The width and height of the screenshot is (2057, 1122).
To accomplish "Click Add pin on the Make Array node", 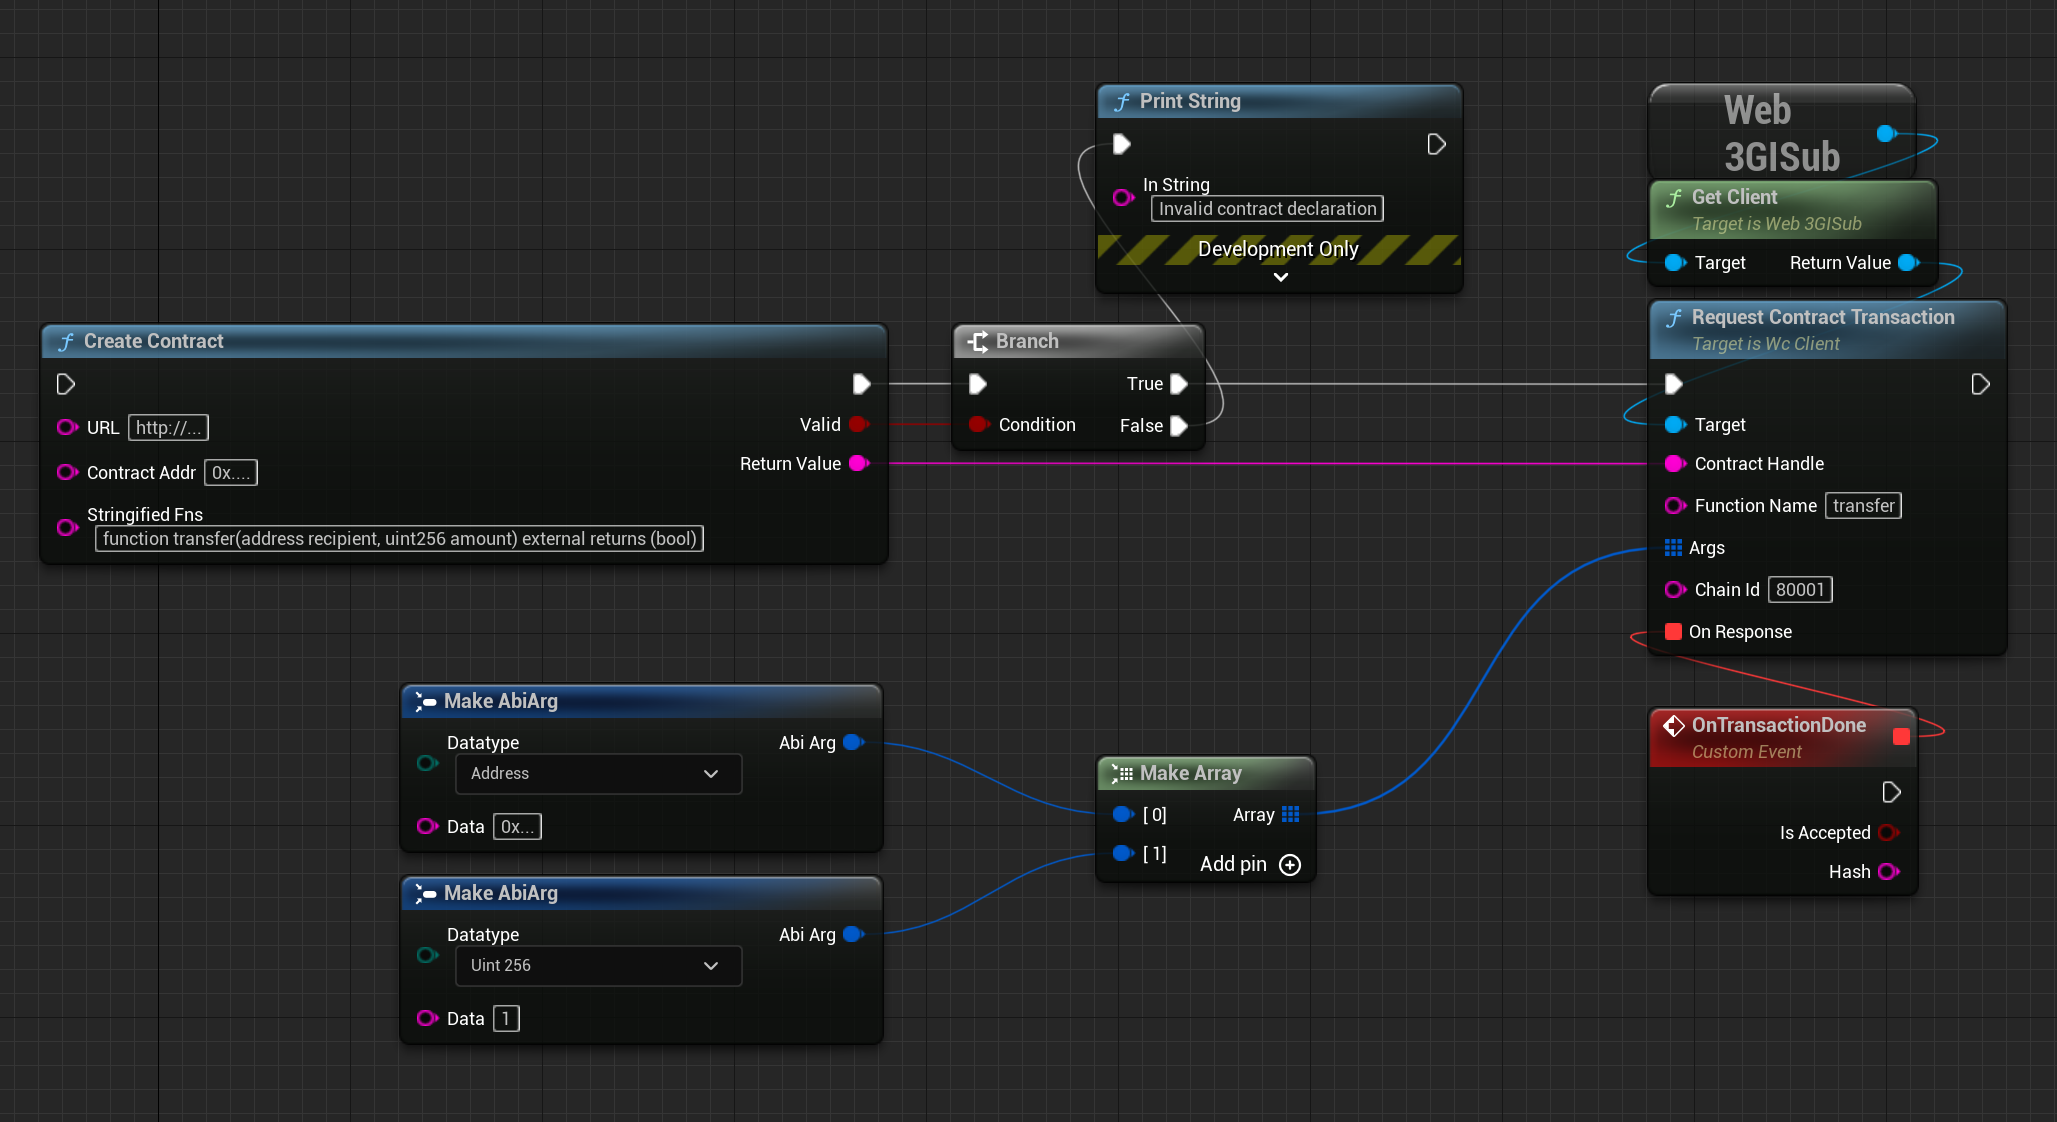I will coord(1289,864).
